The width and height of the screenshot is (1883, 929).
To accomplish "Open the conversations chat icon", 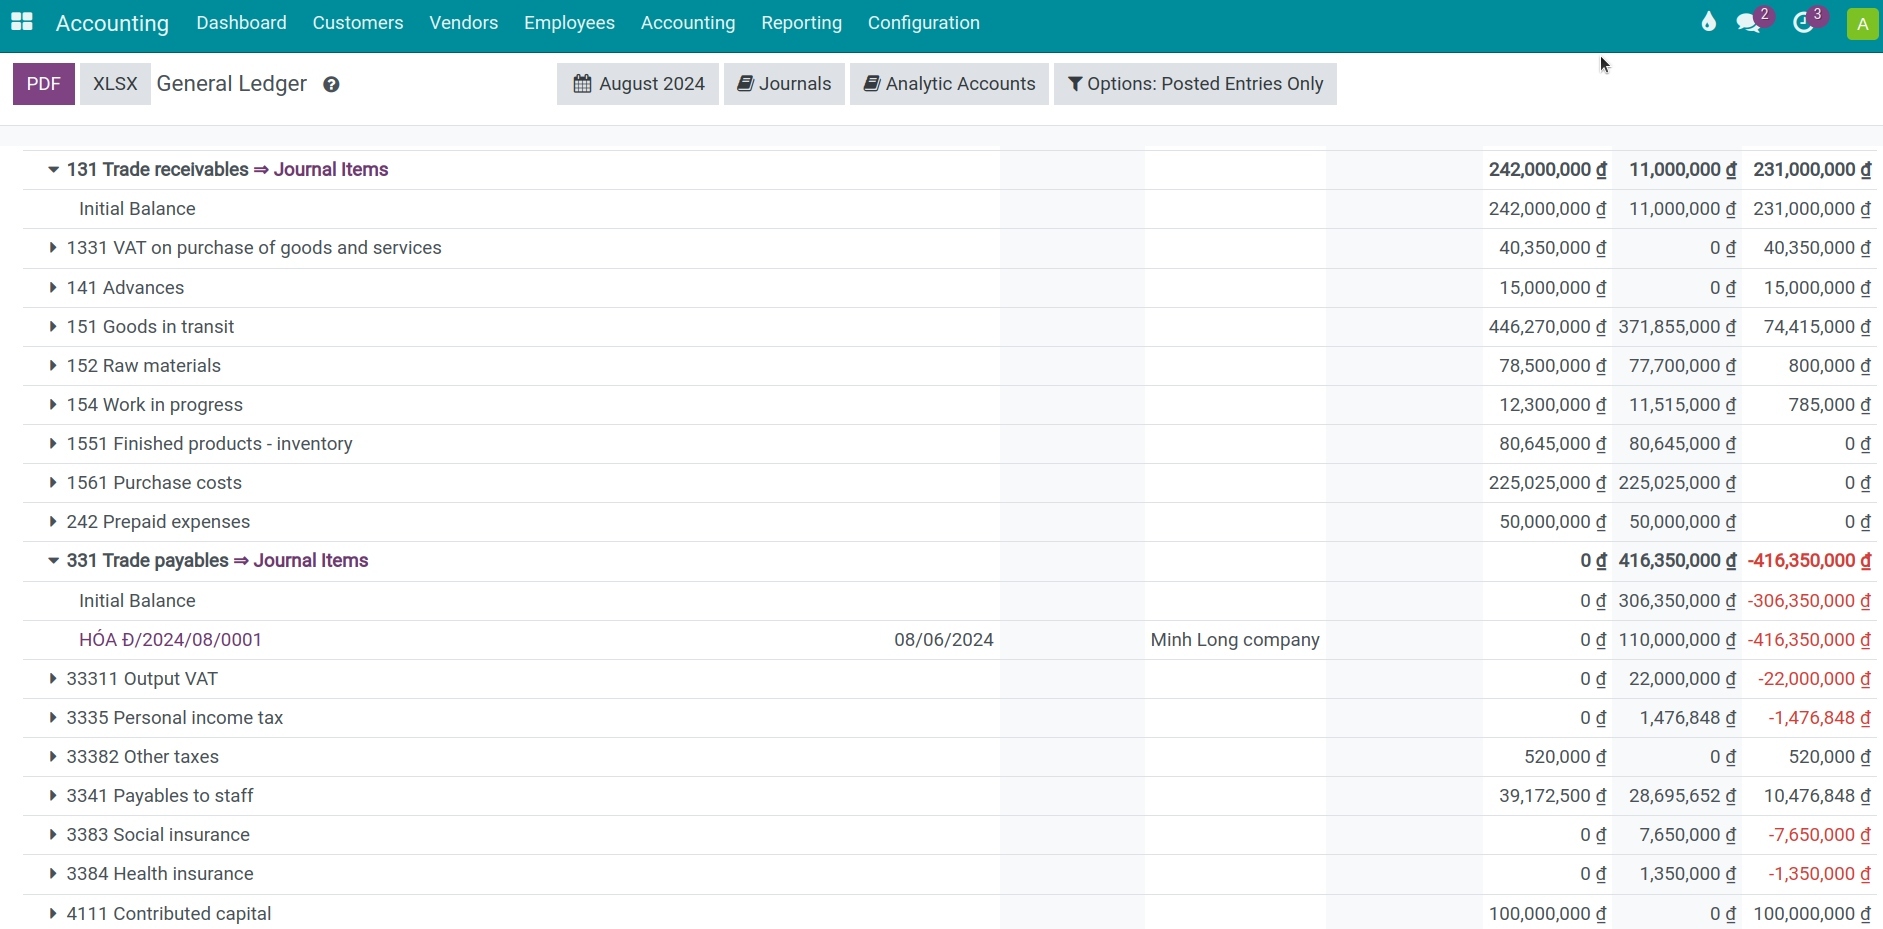I will tap(1749, 23).
